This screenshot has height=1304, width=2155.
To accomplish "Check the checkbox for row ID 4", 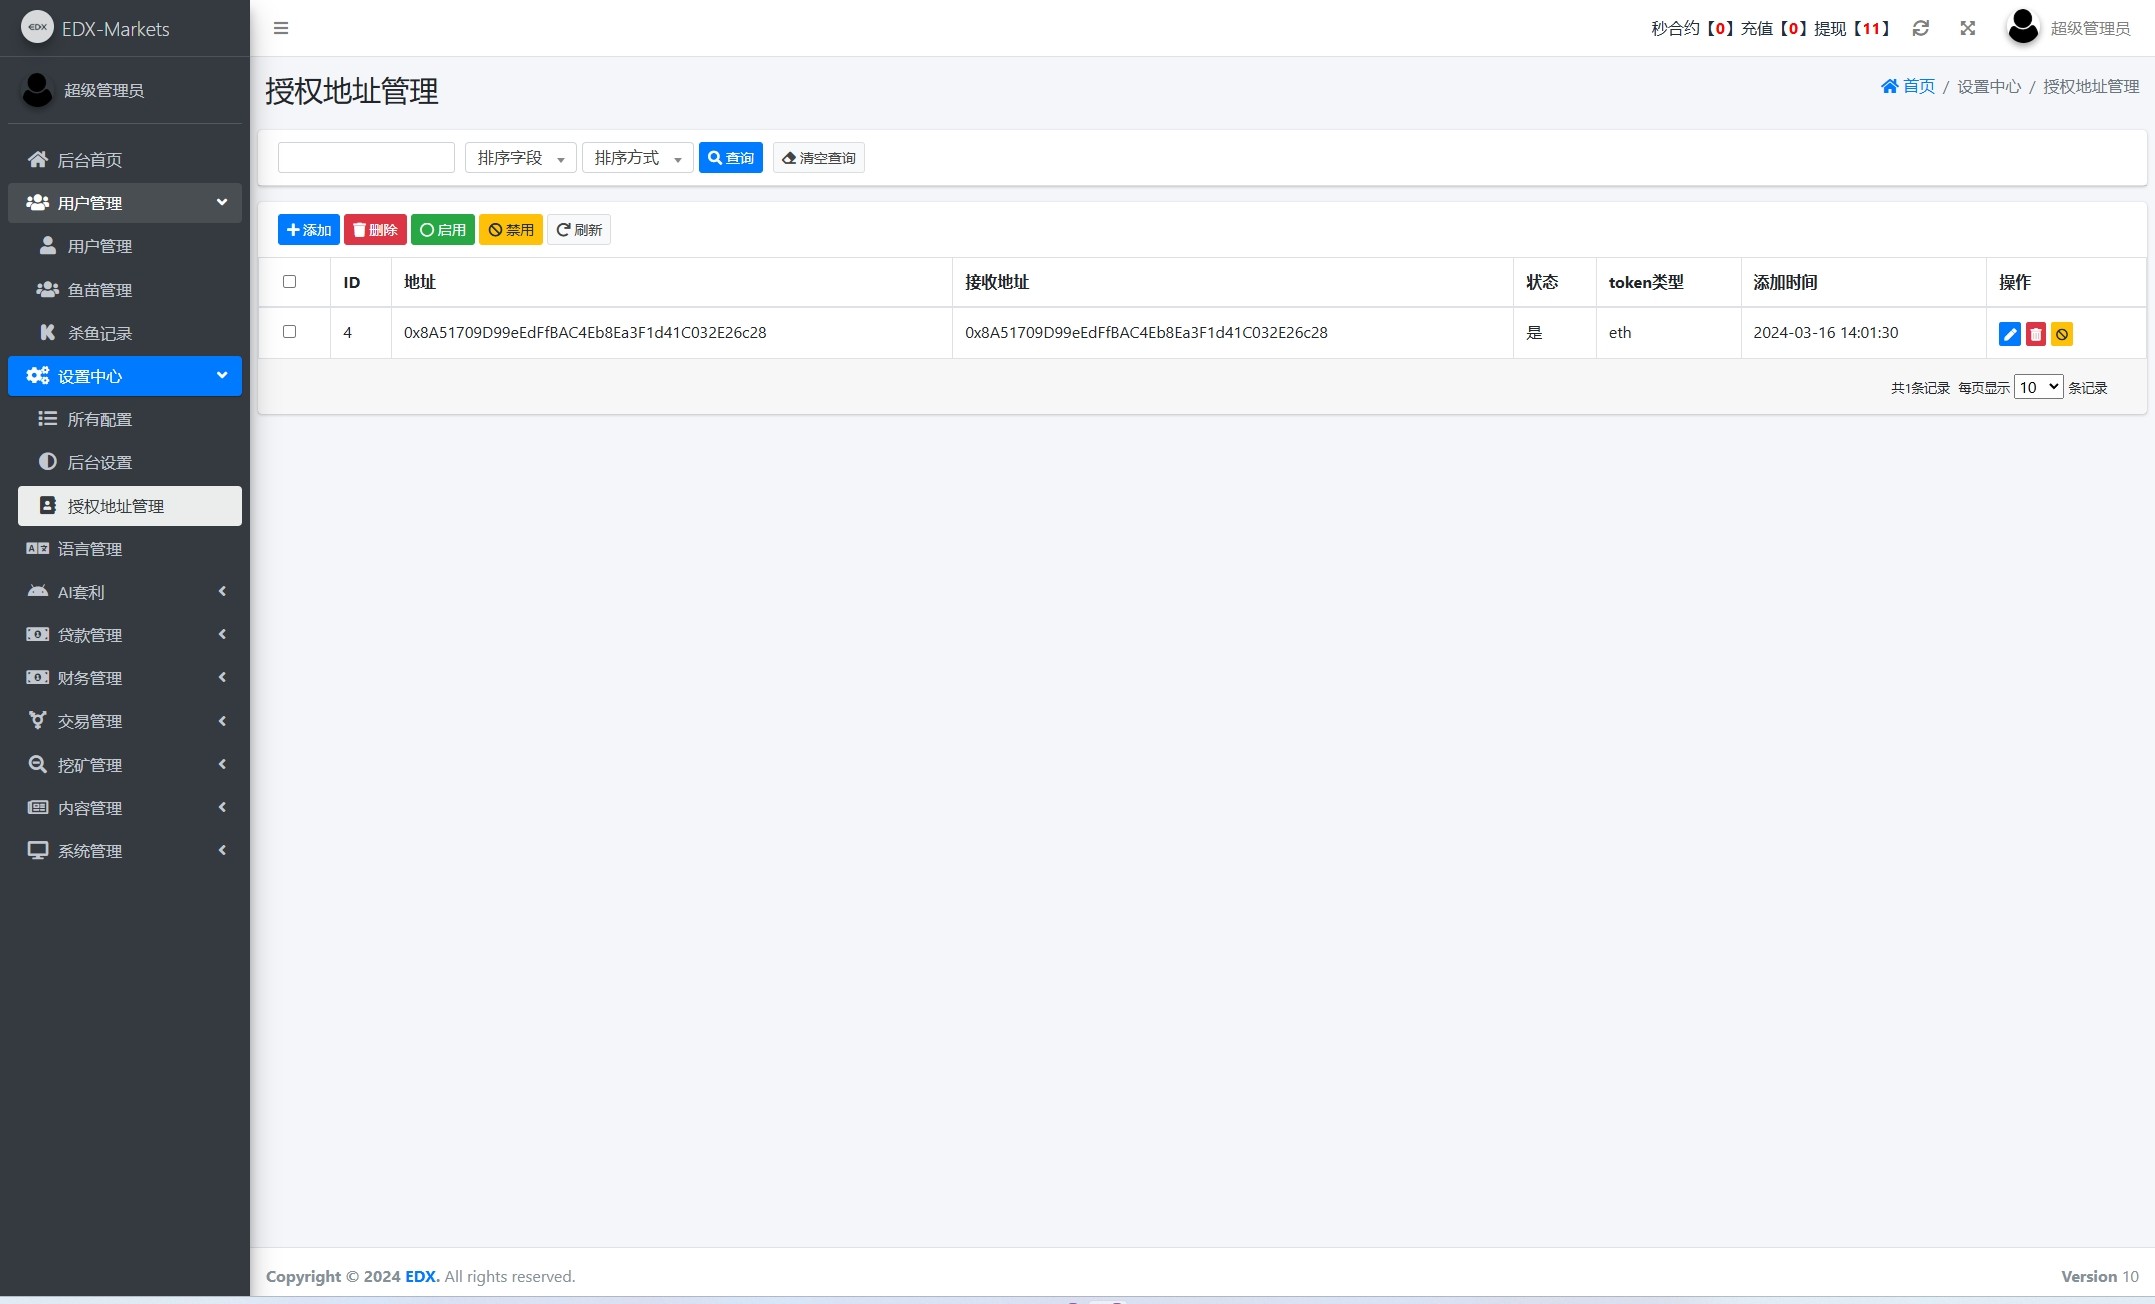I will [x=290, y=331].
